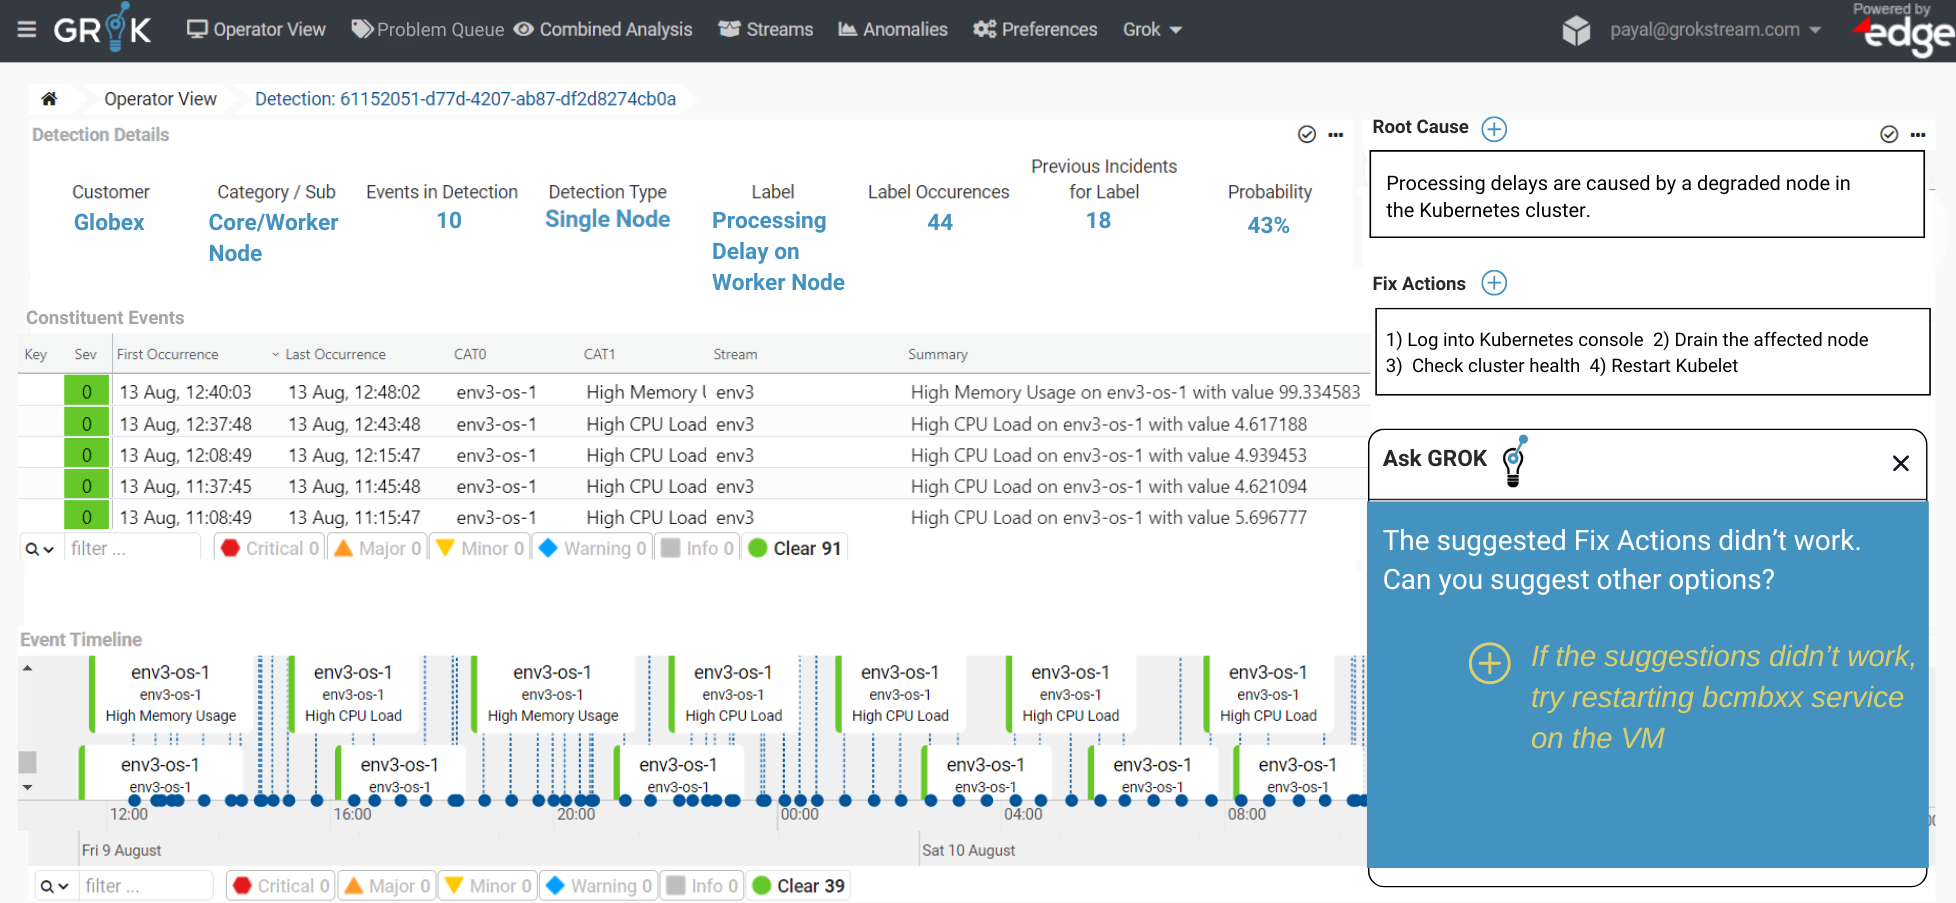Add the suggested bcmbxx restart action
The width and height of the screenshot is (1956, 903).
coord(1489,664)
